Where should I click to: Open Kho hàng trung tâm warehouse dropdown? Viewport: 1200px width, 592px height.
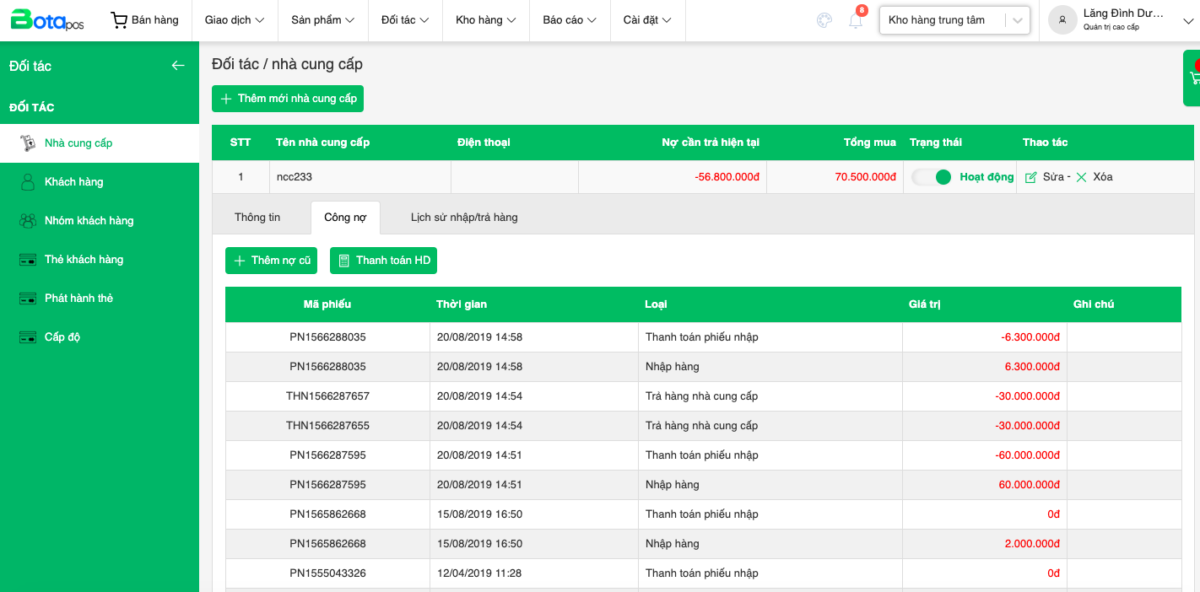coord(953,20)
